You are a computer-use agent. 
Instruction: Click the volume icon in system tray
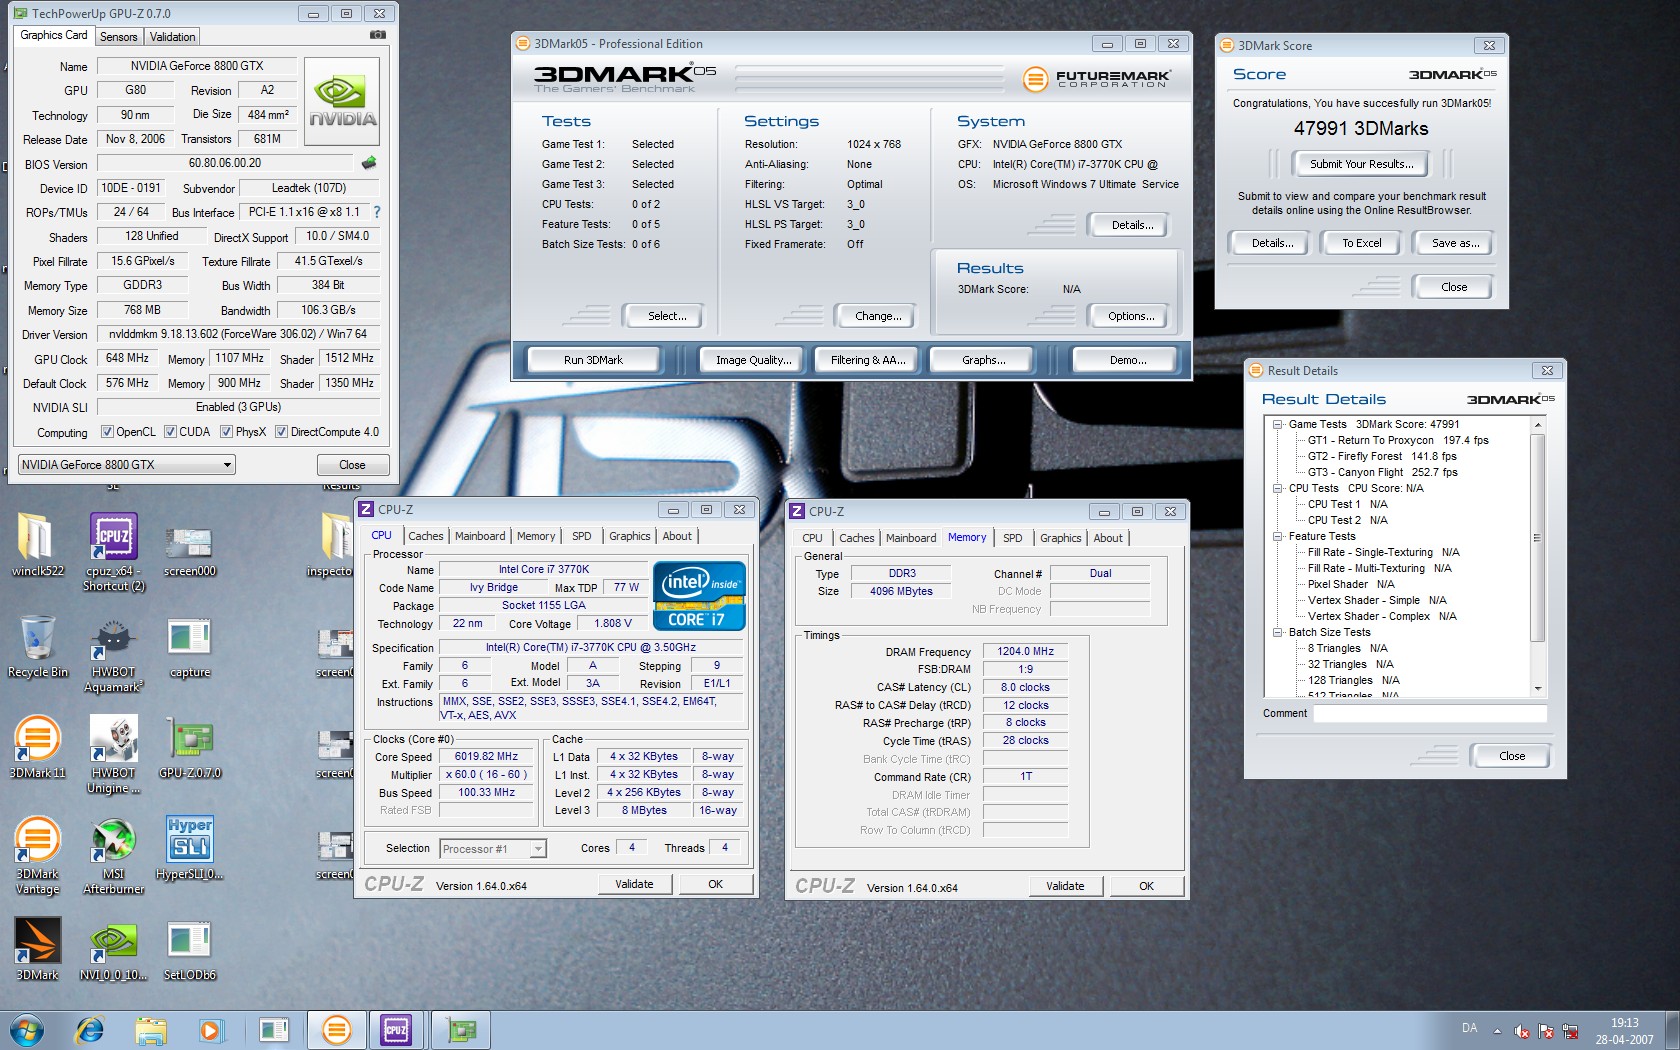point(1521,1031)
